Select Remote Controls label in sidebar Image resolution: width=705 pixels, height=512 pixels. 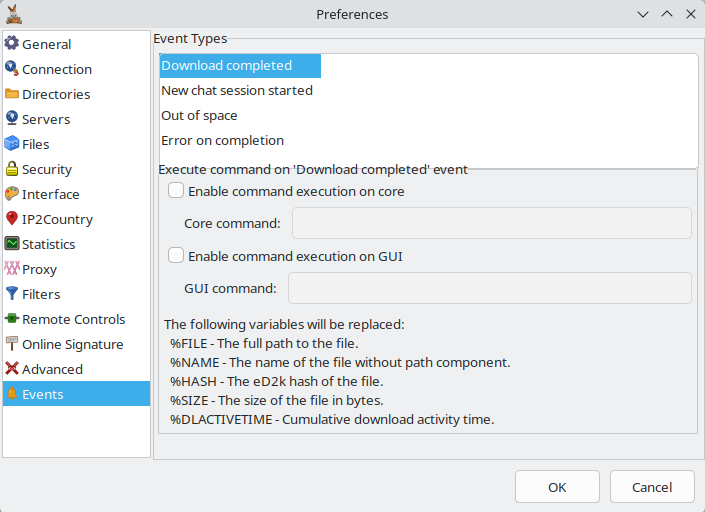click(x=74, y=319)
